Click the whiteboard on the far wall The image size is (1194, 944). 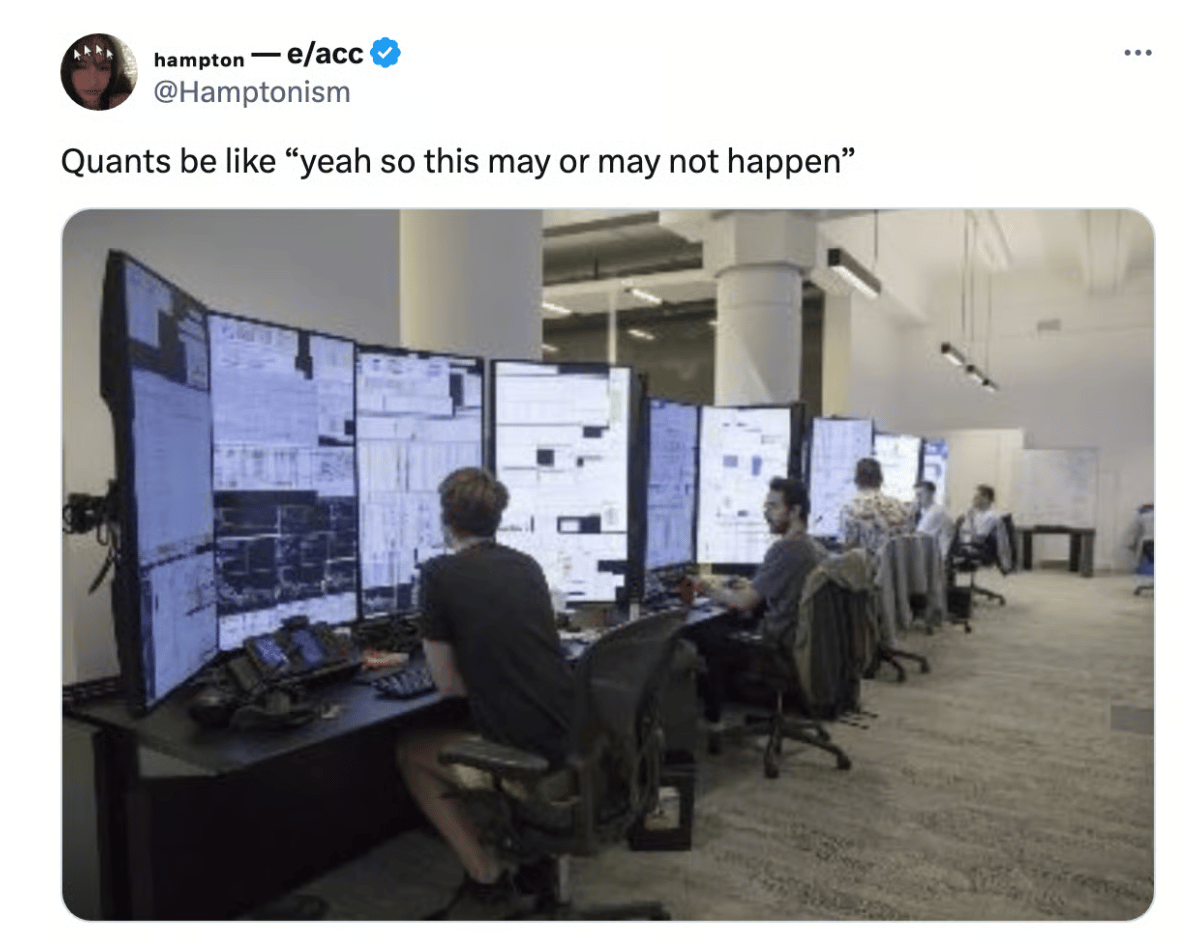[1058, 487]
